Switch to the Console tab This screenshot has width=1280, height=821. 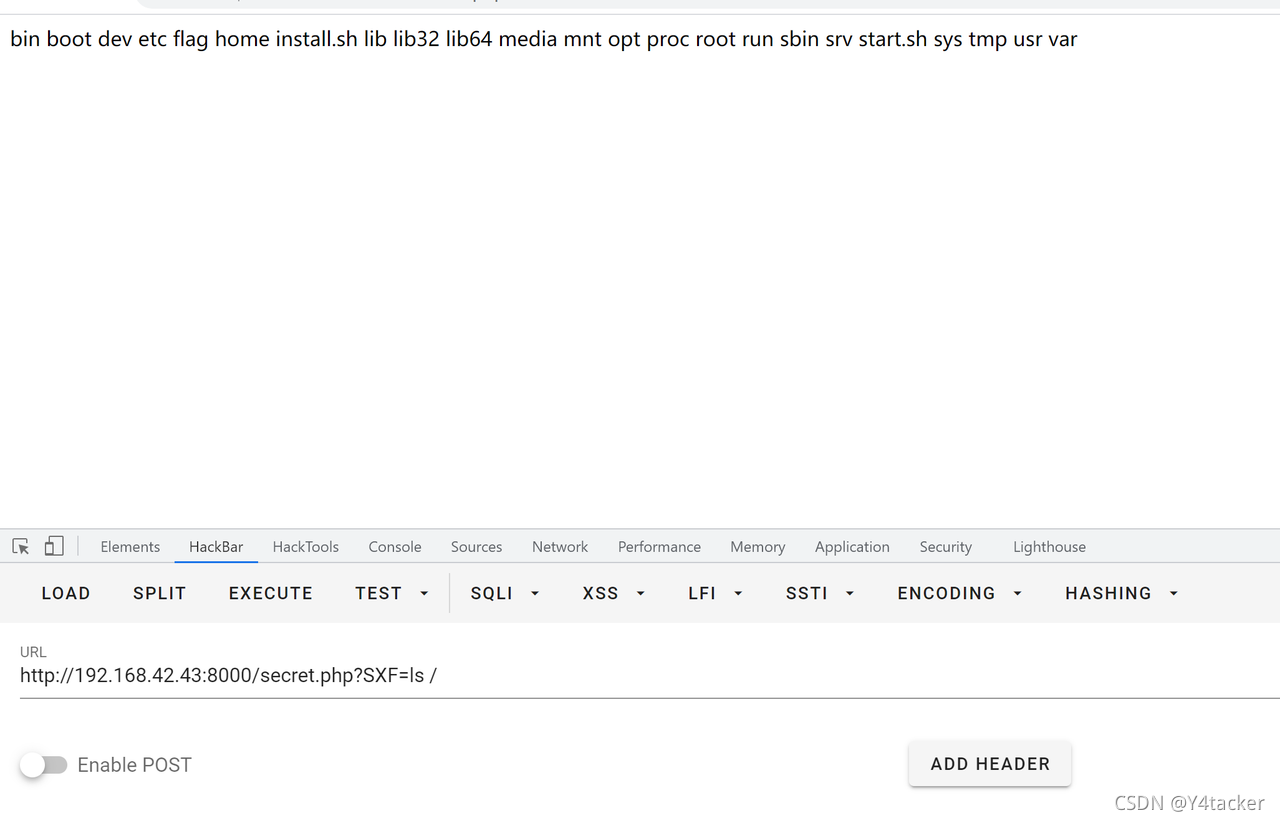click(395, 547)
